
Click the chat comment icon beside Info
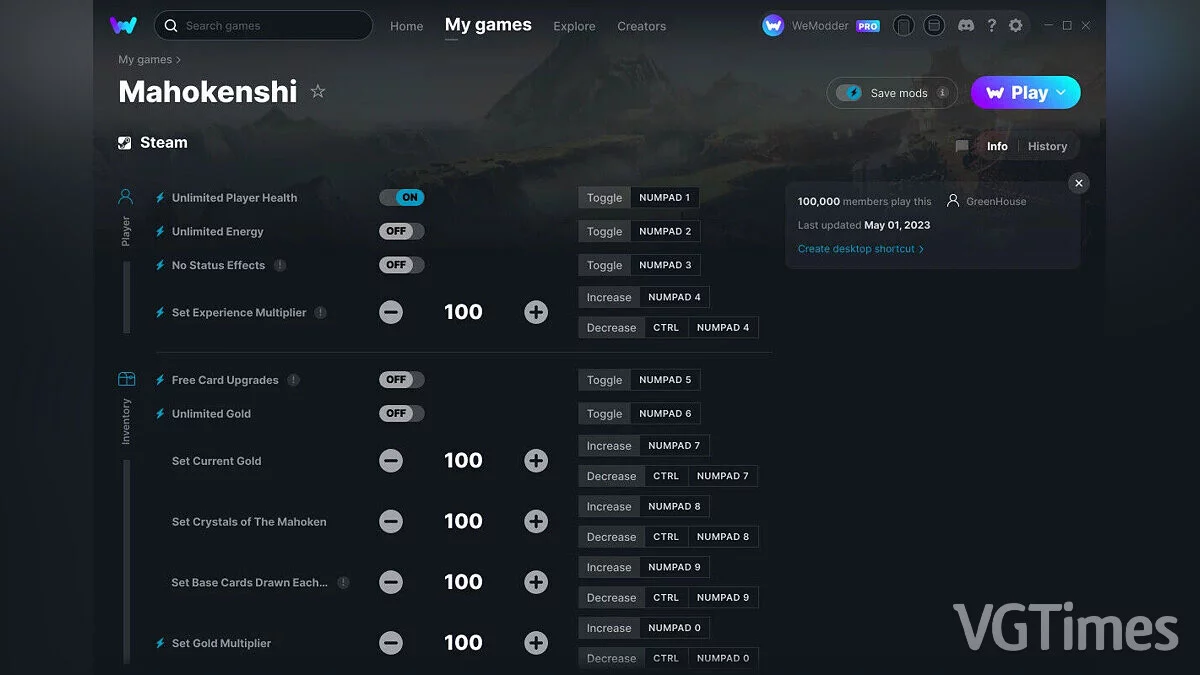[962, 146]
